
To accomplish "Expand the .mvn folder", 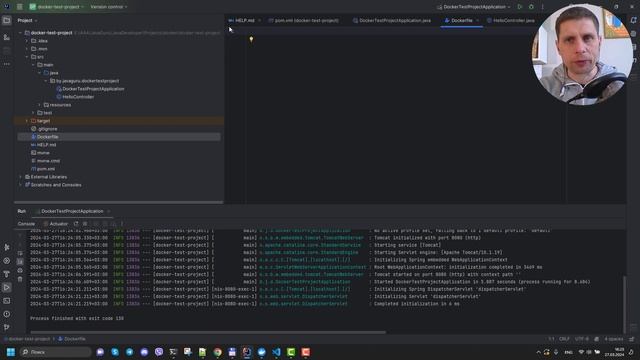I will click(x=27, y=49).
